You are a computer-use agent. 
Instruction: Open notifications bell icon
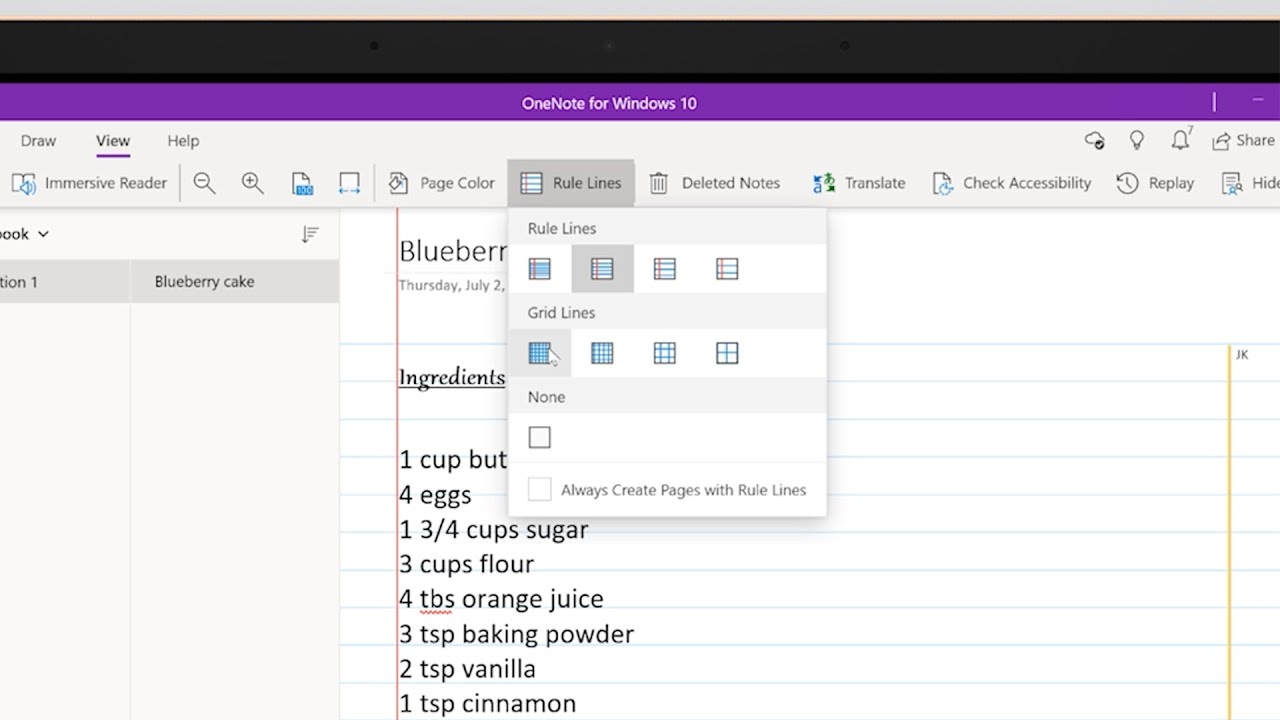[1181, 140]
